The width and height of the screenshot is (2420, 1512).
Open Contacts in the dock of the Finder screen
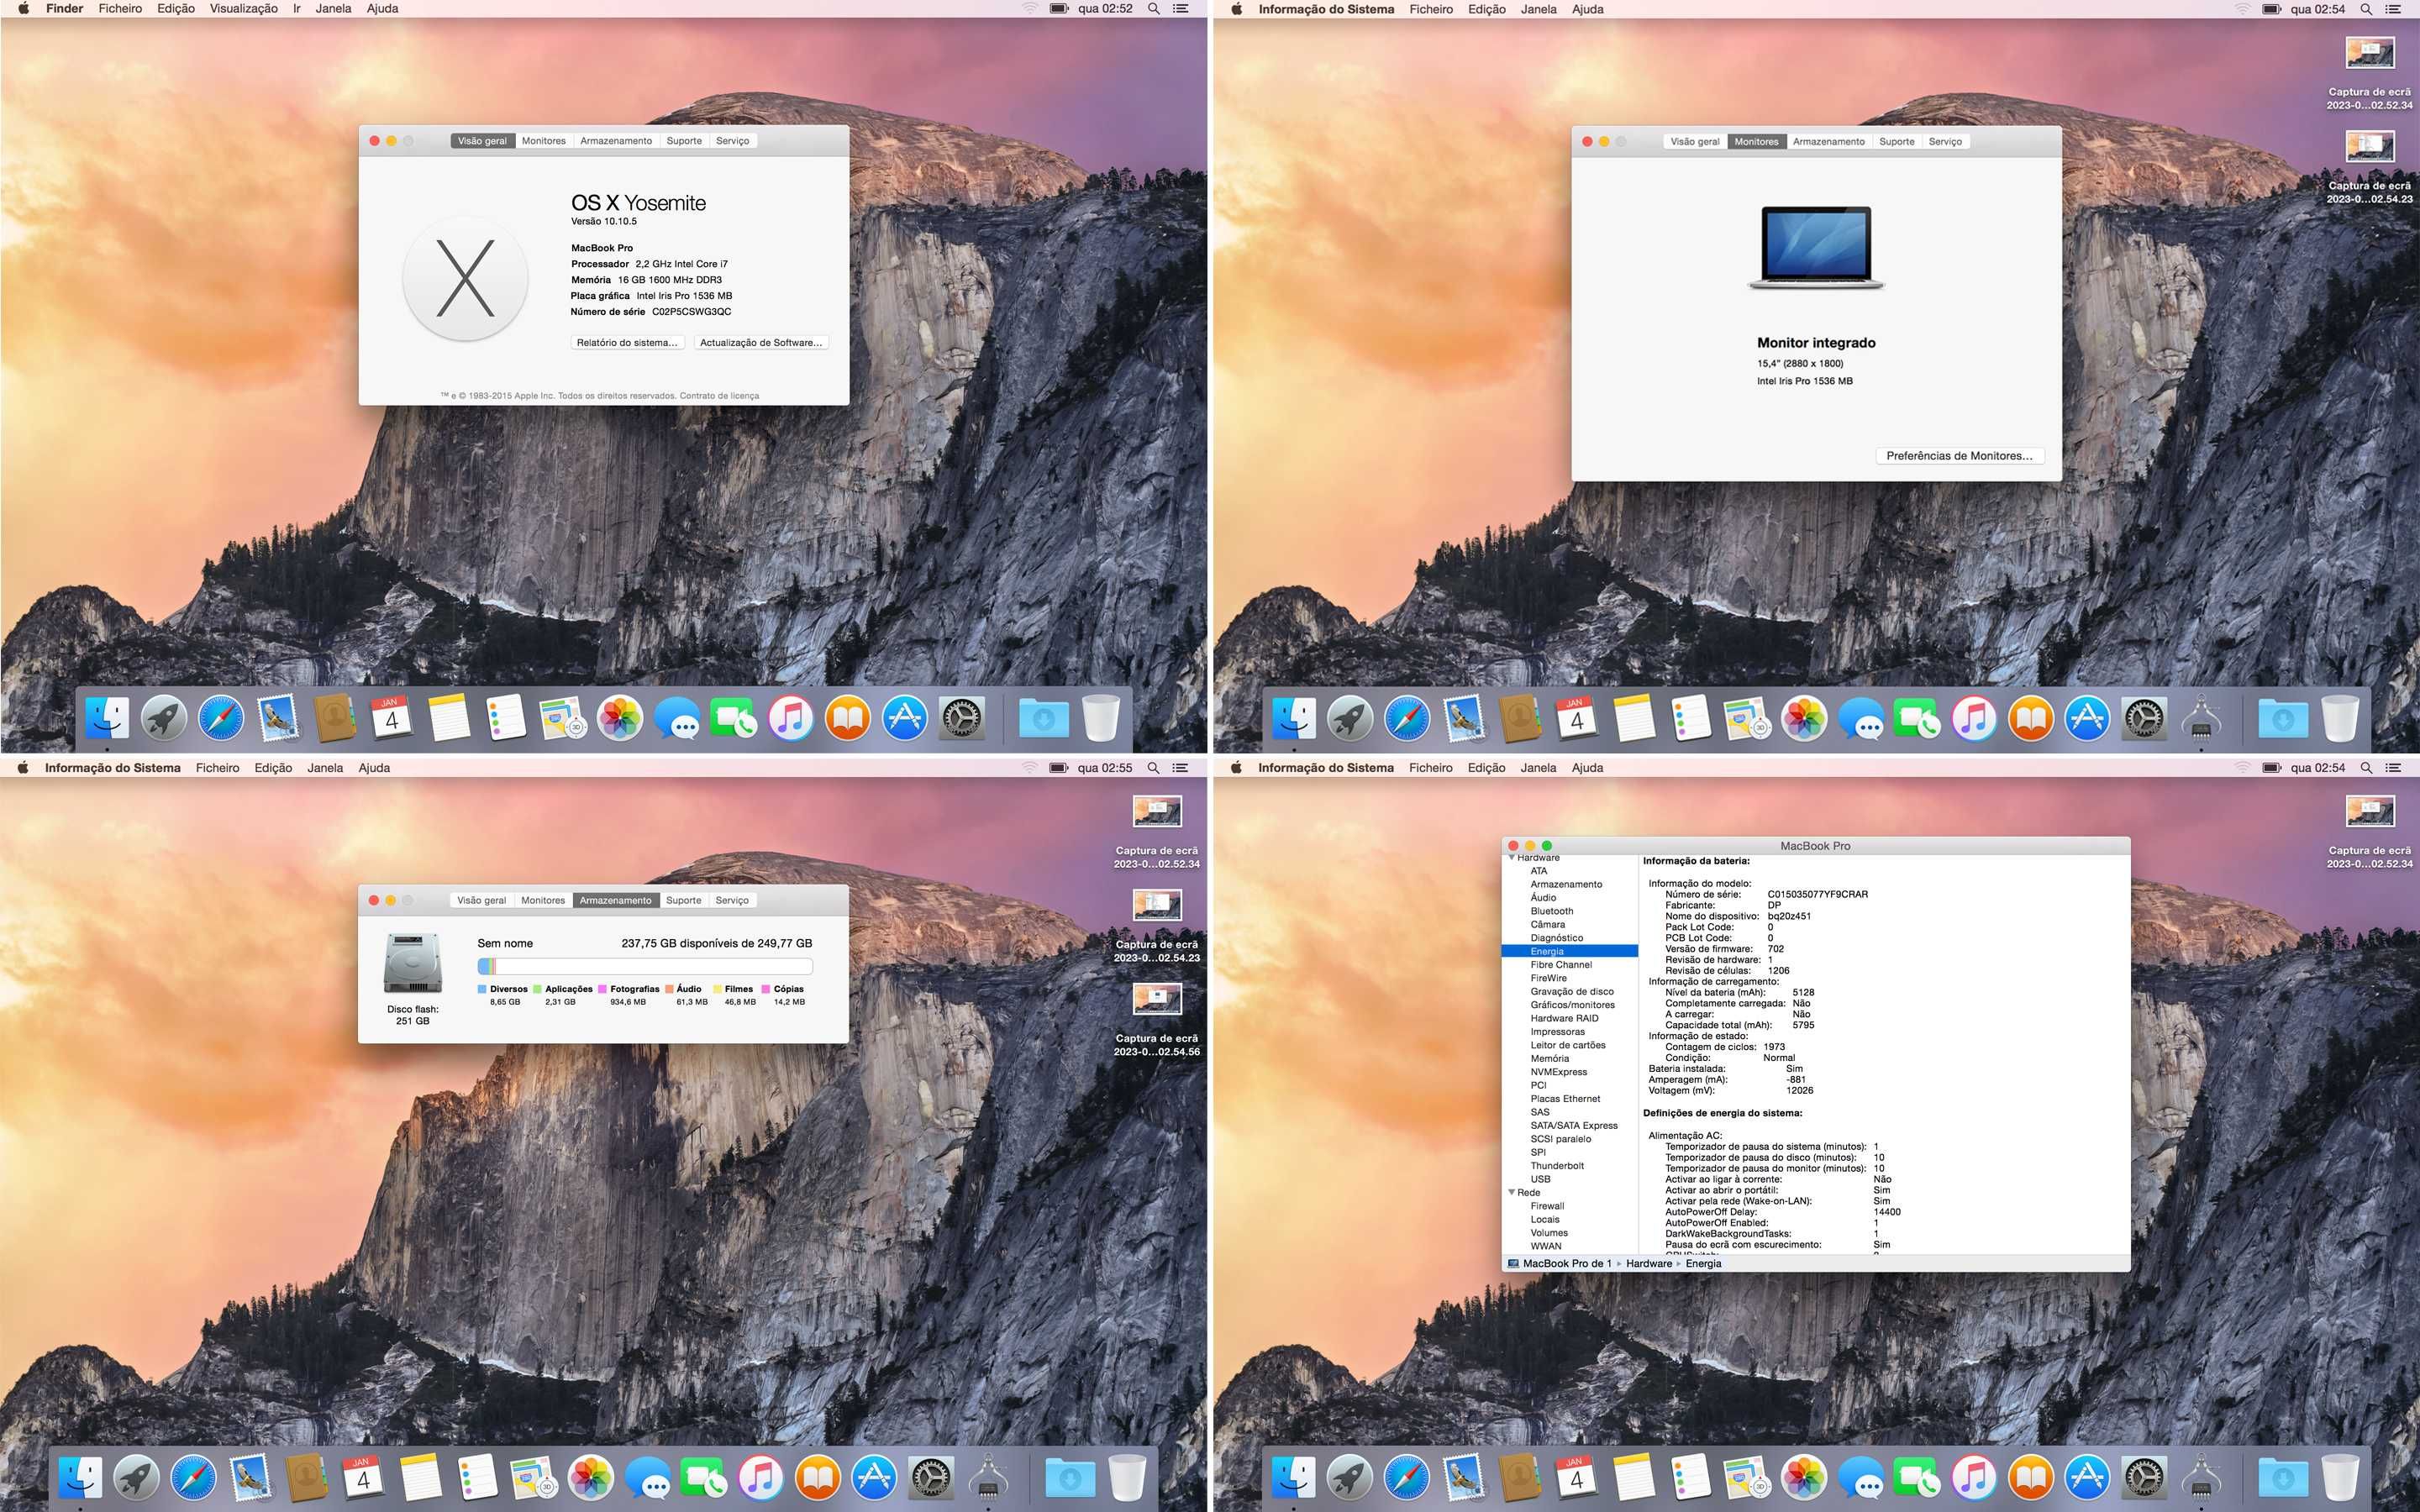coord(335,718)
